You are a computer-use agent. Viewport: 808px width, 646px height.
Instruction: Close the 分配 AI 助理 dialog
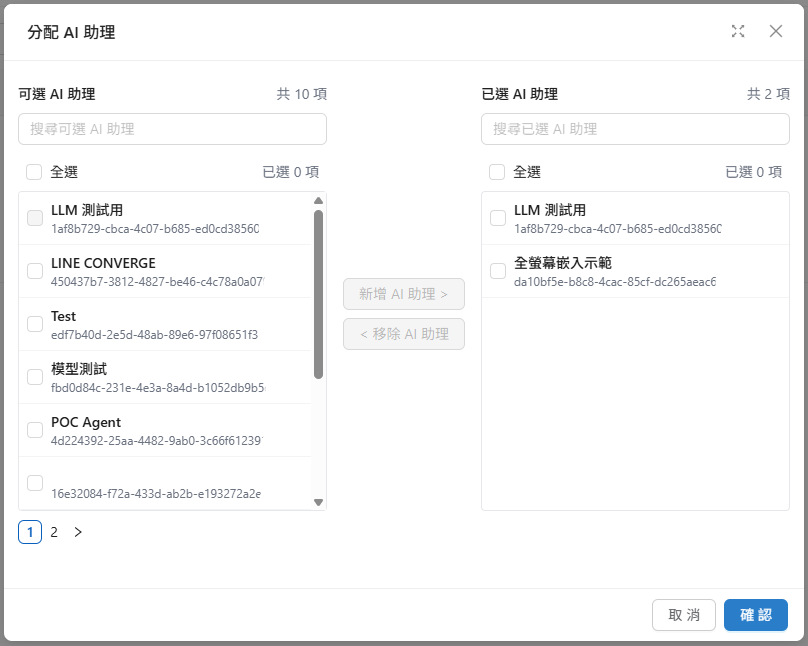(776, 31)
